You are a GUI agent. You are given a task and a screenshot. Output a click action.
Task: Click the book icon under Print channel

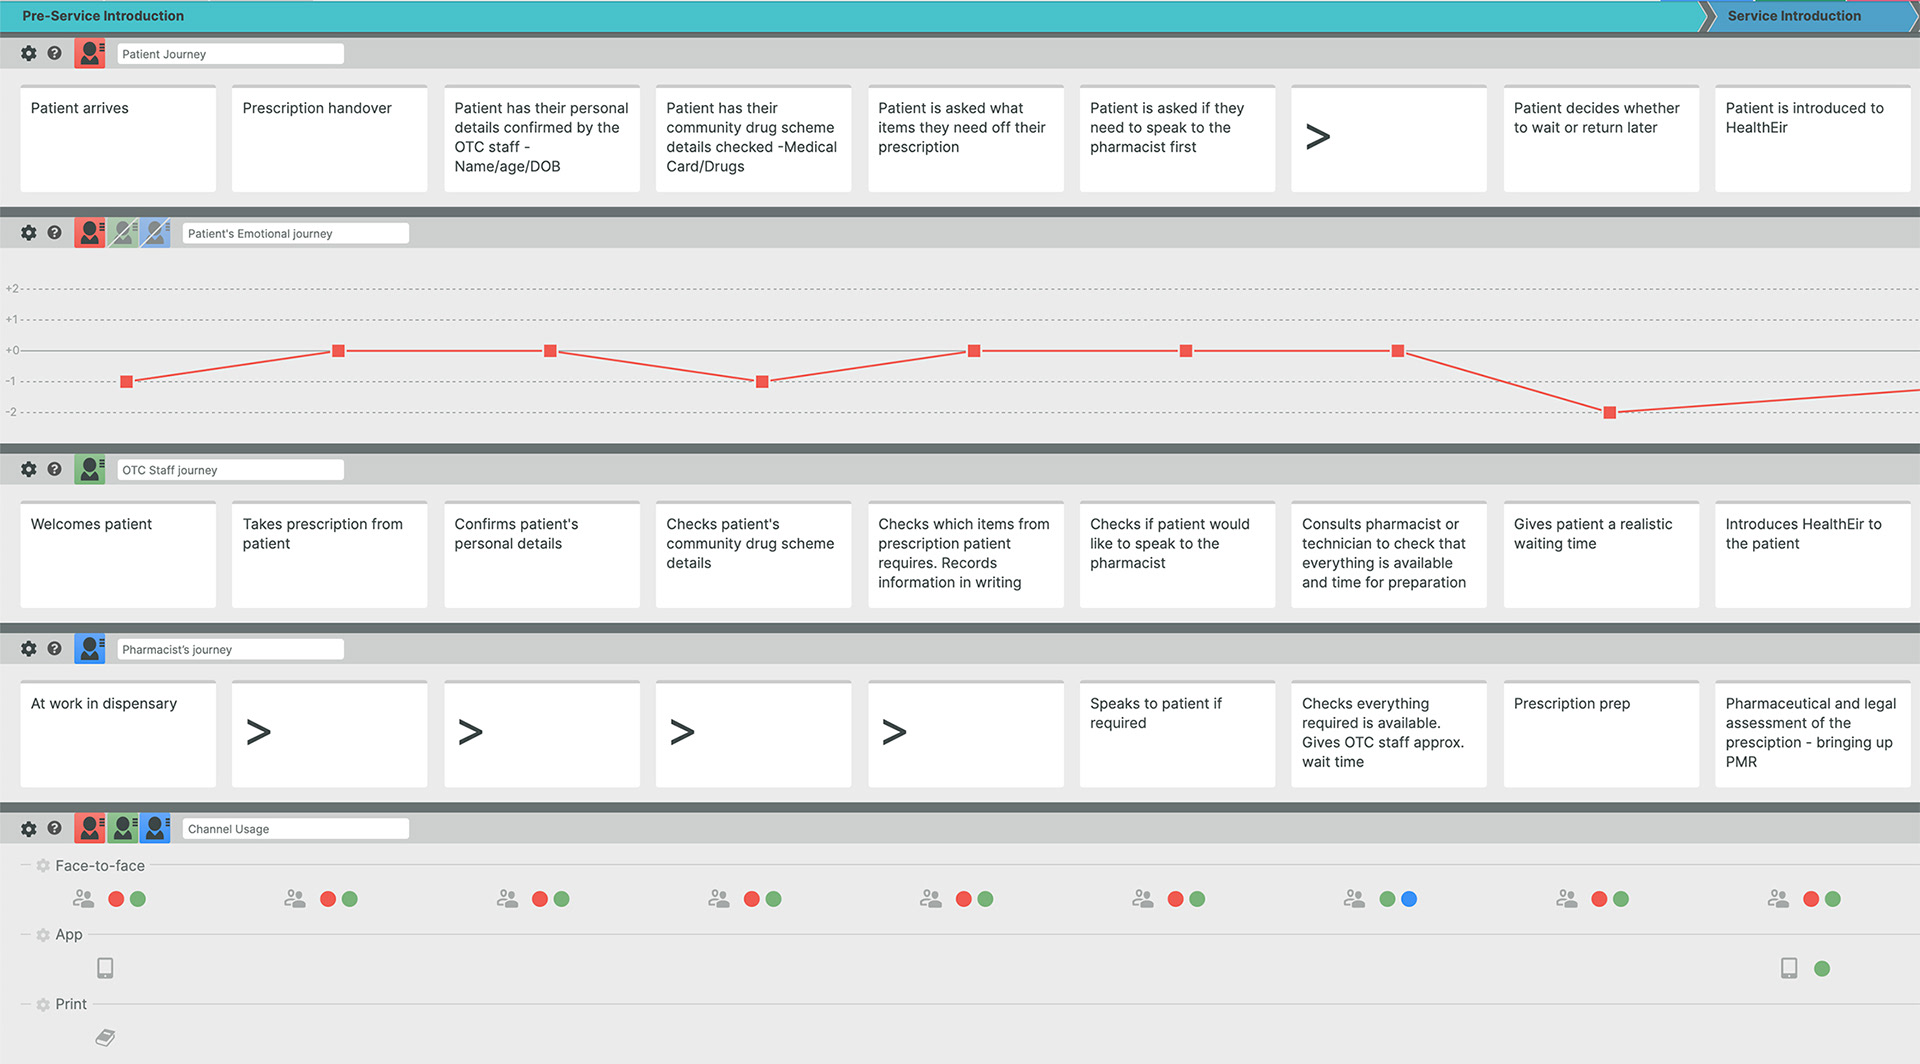point(105,1037)
